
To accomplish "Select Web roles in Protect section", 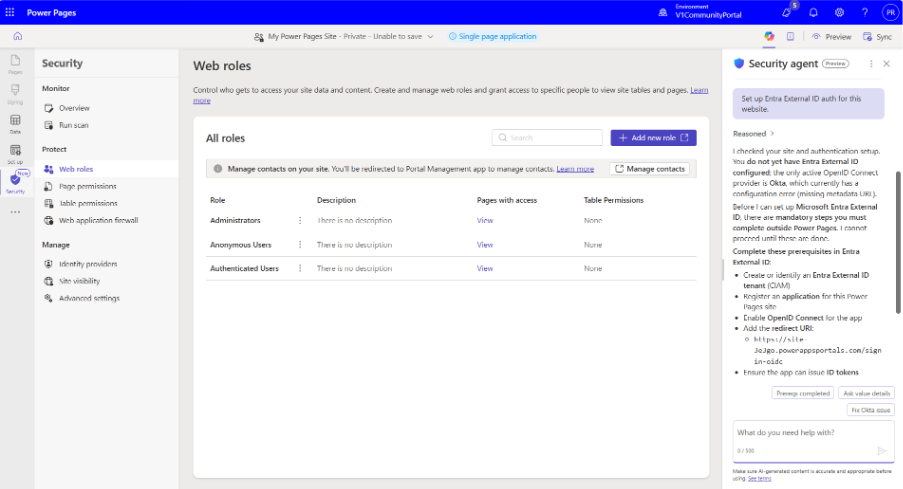I will click(75, 169).
